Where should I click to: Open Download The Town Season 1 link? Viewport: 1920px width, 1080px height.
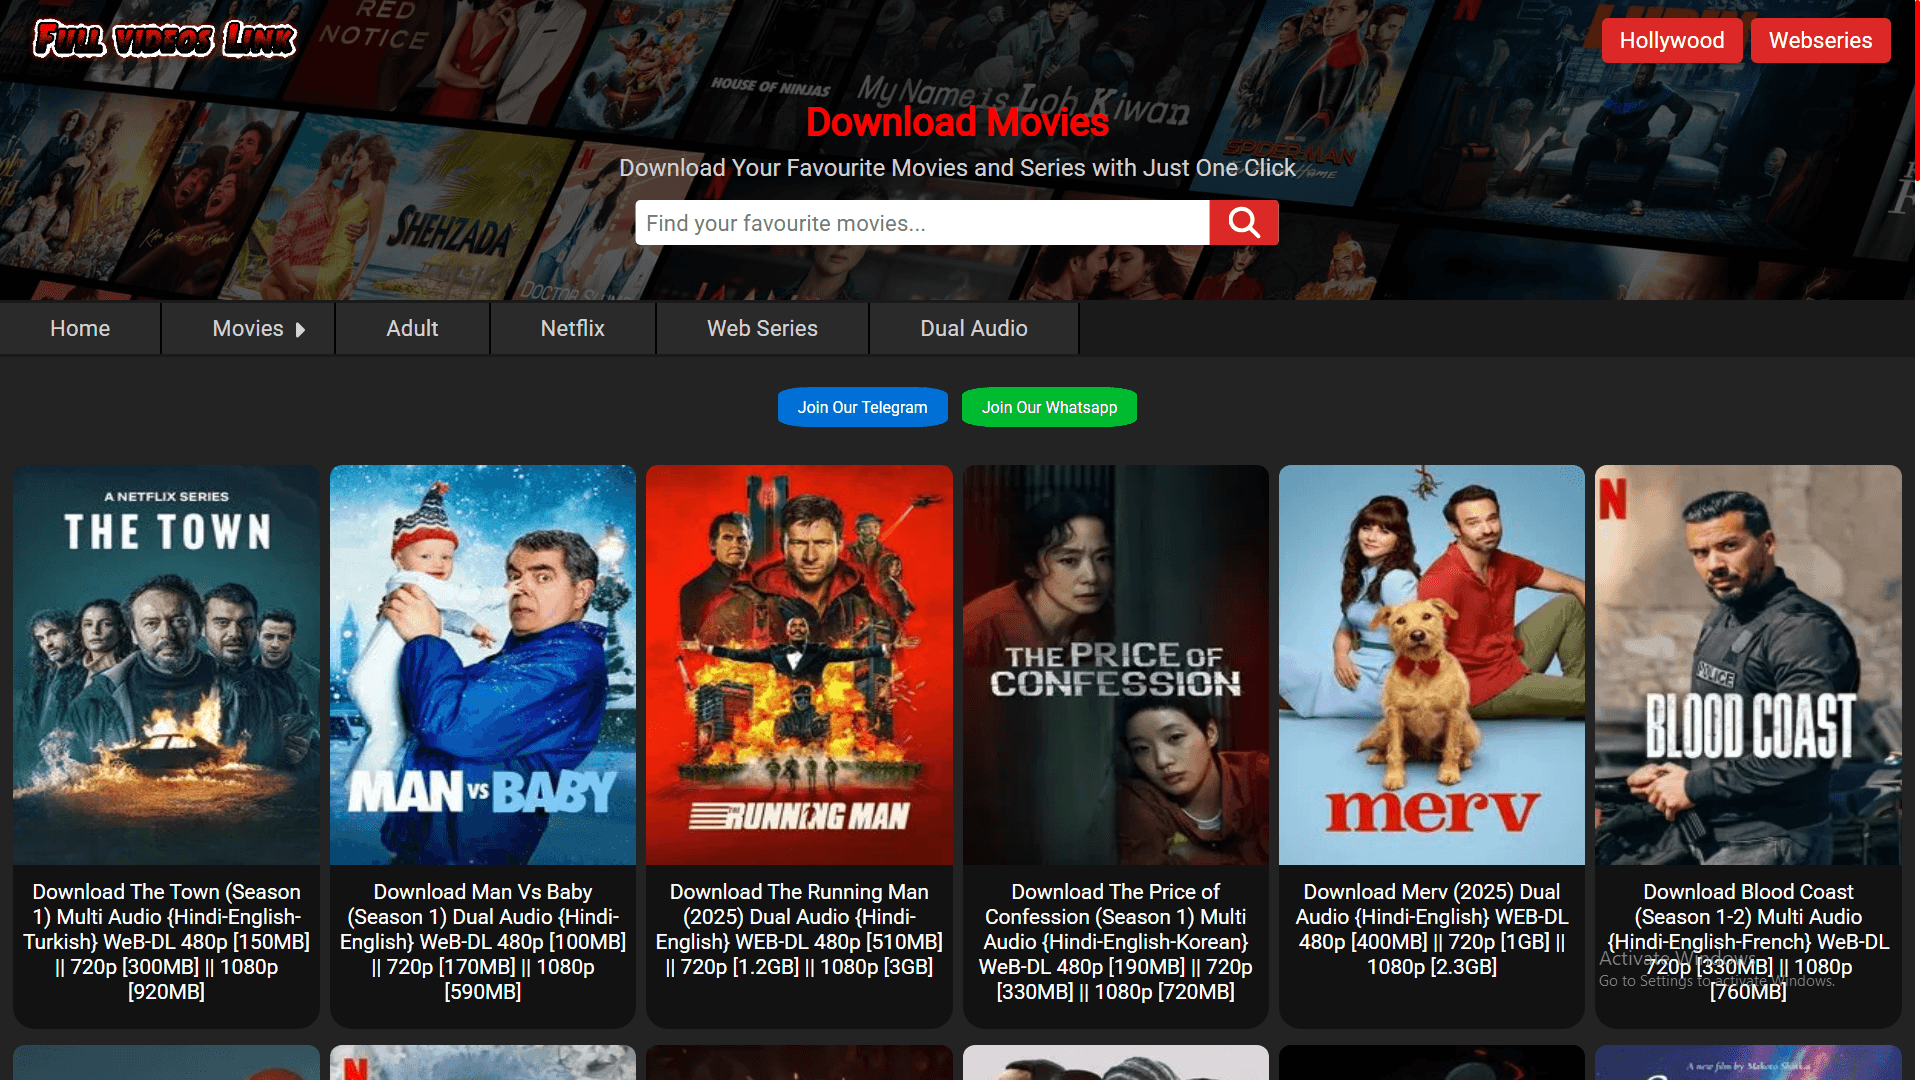point(166,941)
